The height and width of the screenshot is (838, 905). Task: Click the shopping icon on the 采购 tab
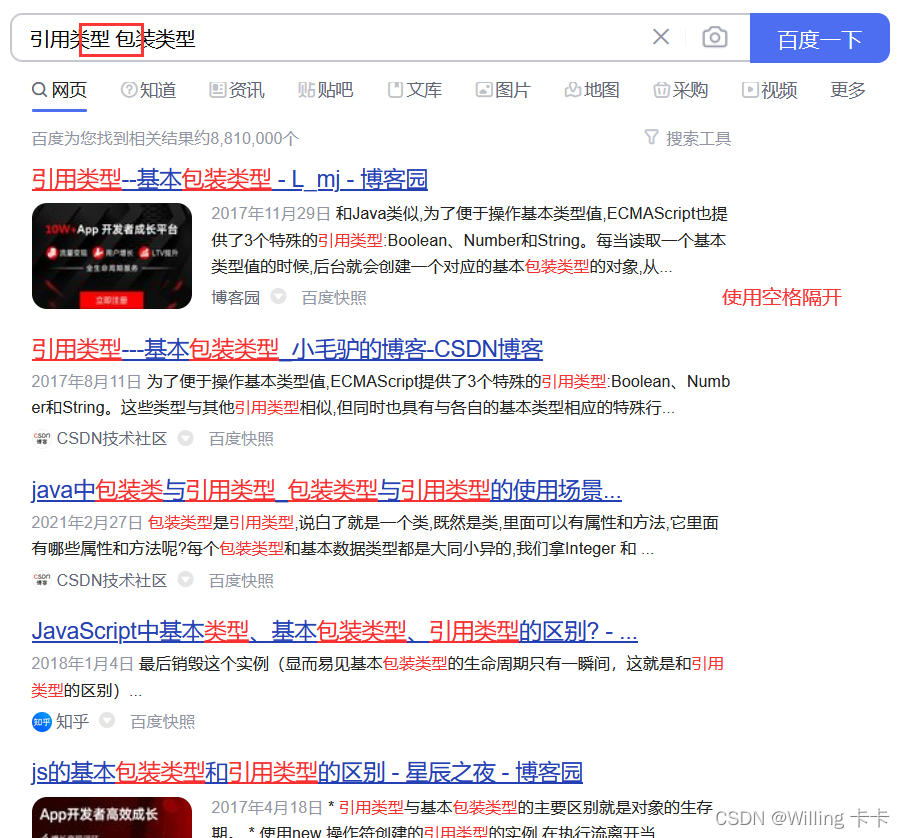[661, 90]
